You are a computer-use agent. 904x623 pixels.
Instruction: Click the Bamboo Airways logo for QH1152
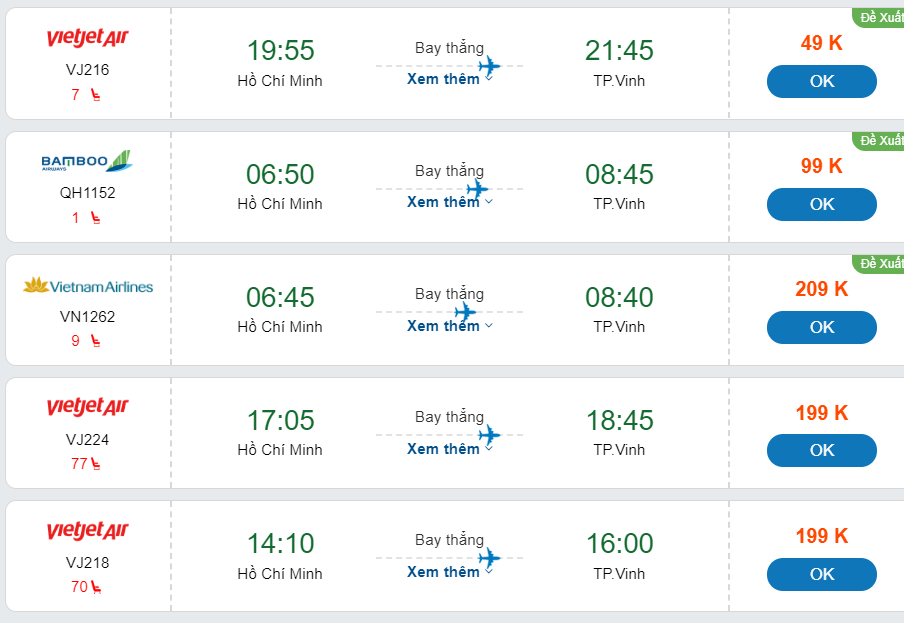click(87, 161)
